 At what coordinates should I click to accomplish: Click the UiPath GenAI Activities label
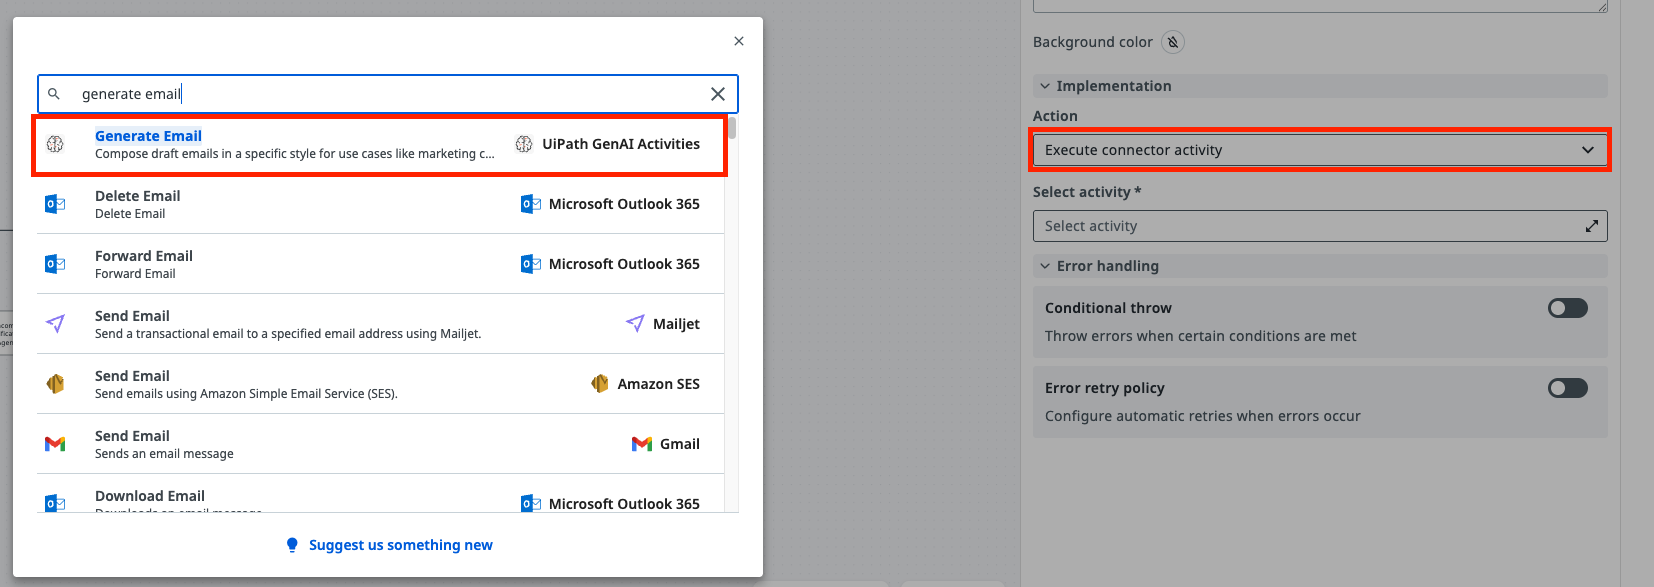point(621,144)
